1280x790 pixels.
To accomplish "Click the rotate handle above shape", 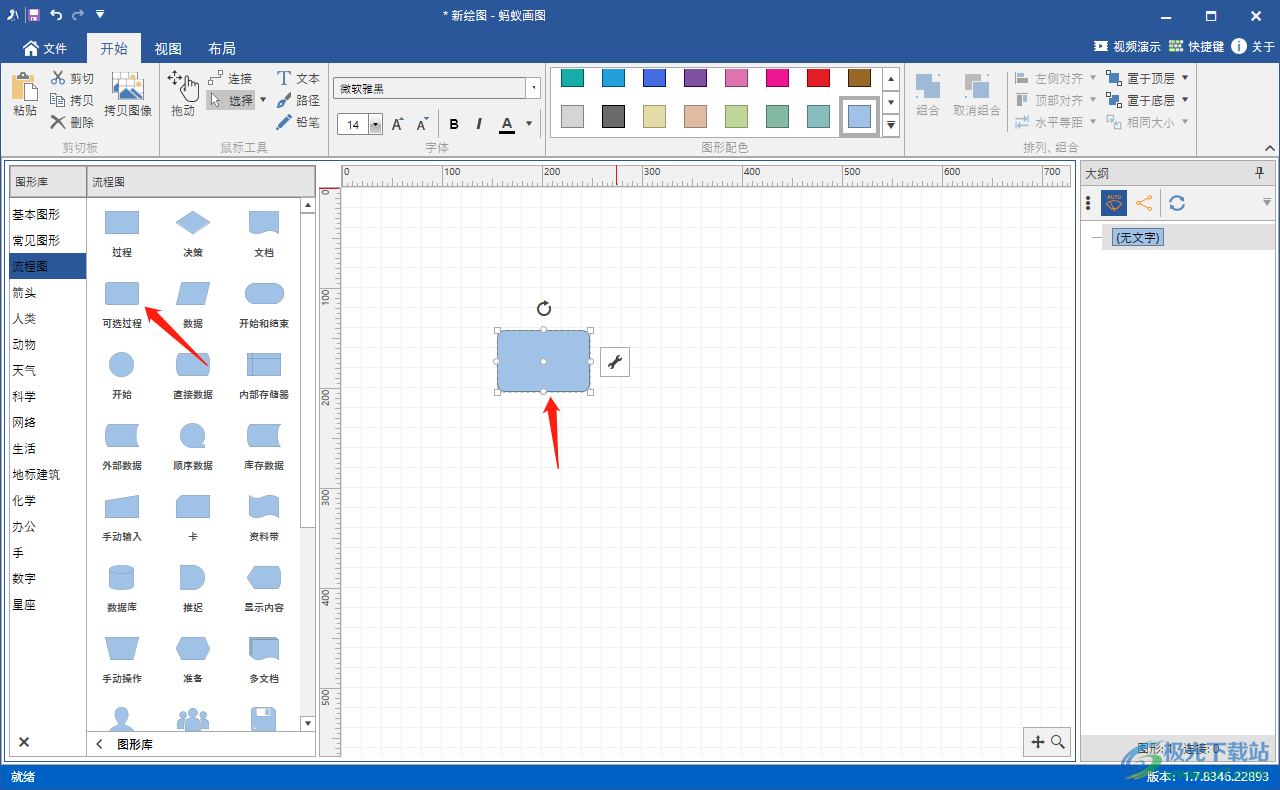I will 544,308.
